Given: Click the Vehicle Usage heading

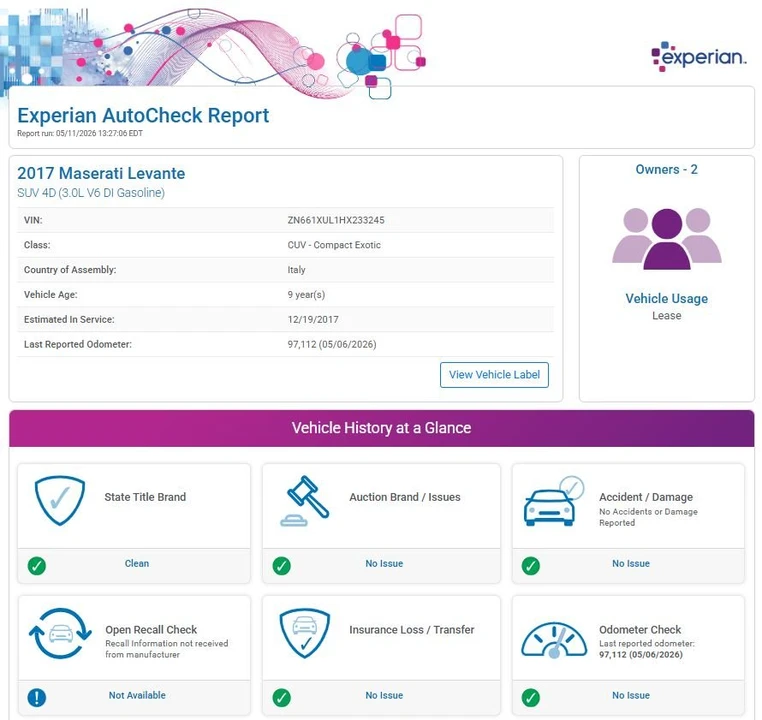Looking at the screenshot, I should coord(666,298).
